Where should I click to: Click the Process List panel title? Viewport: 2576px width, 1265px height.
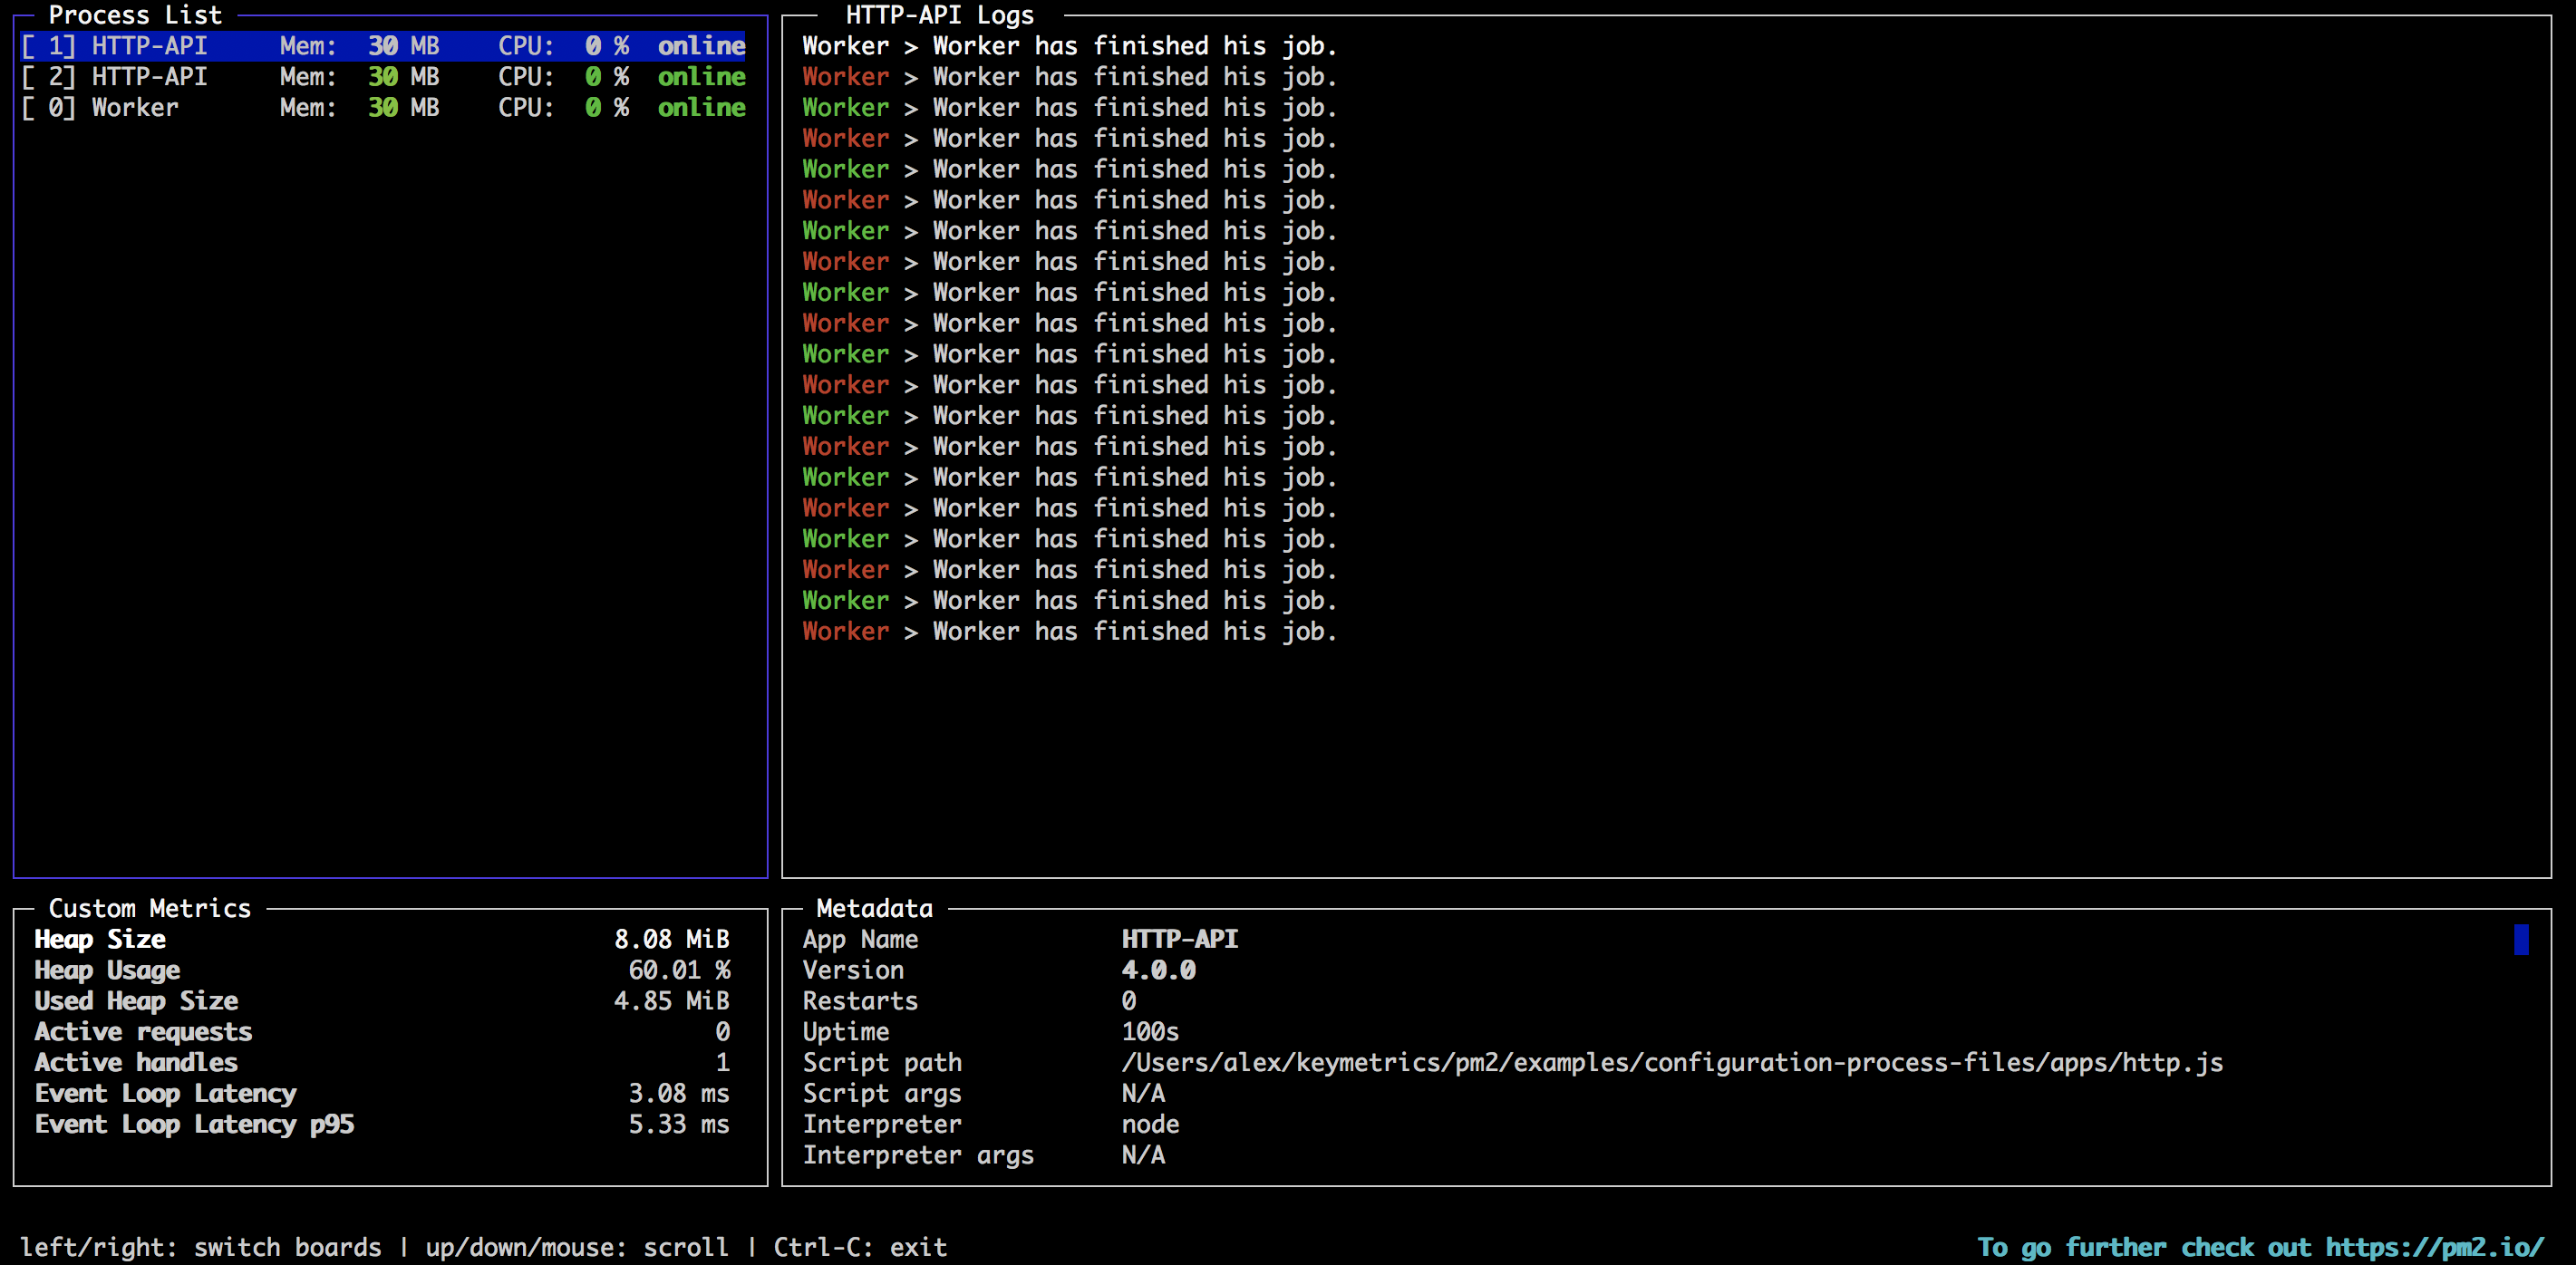135,15
